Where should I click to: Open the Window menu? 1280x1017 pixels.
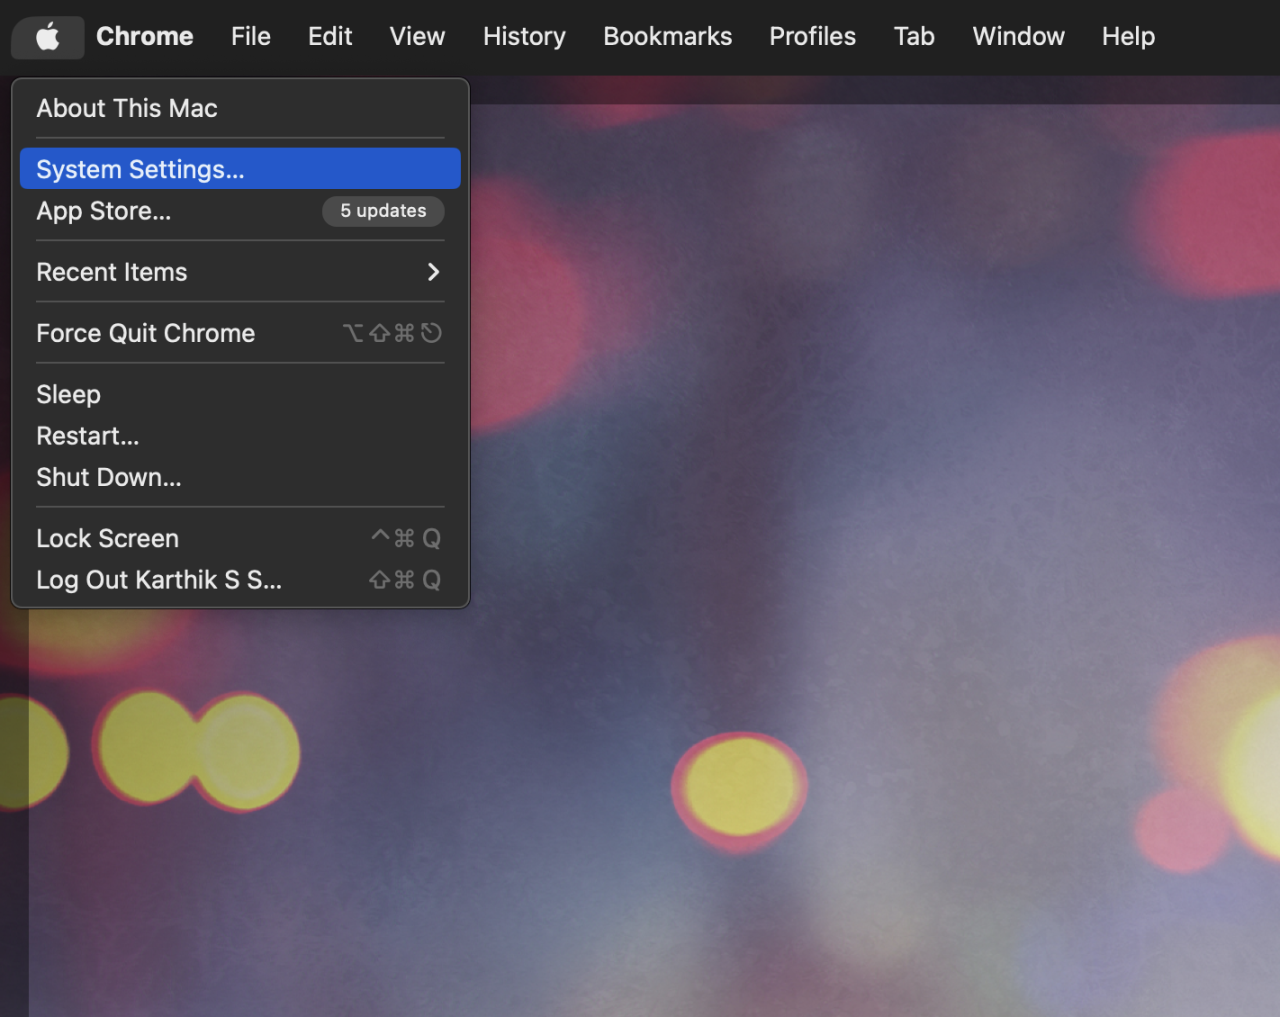tap(1018, 36)
